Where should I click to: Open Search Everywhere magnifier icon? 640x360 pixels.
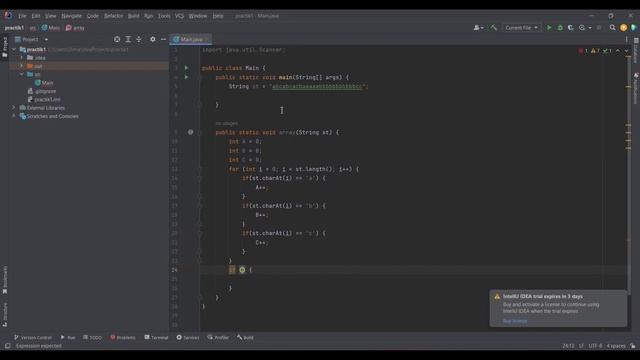pyautogui.click(x=612, y=28)
